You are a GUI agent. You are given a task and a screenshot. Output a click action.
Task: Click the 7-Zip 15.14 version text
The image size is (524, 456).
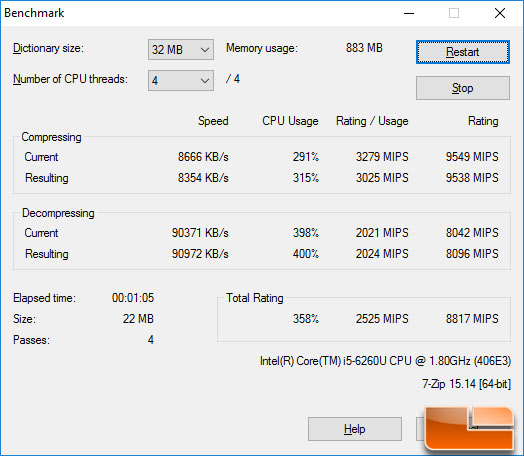(466, 384)
